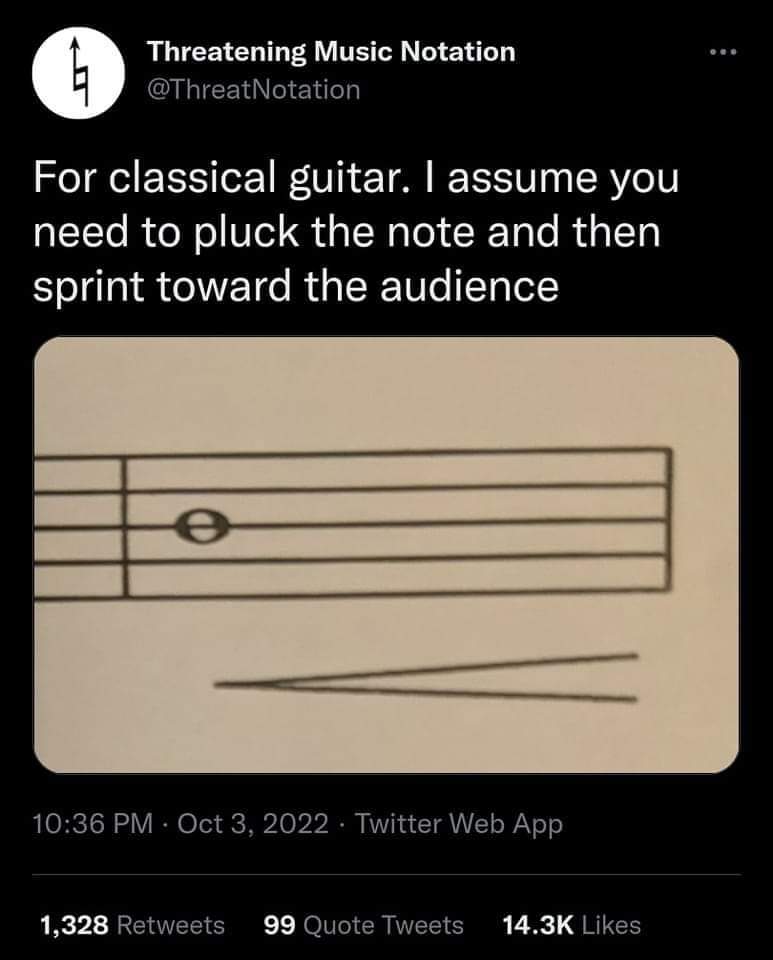The image size is (773, 960).
Task: Open the Twitter Web App source link
Action: (458, 823)
